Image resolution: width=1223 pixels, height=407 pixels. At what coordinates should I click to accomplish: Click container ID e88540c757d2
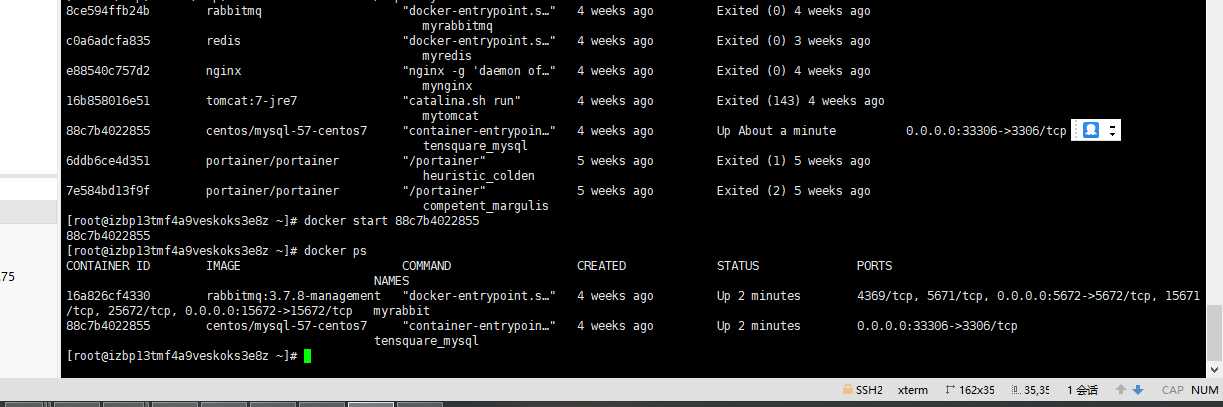[x=108, y=71]
